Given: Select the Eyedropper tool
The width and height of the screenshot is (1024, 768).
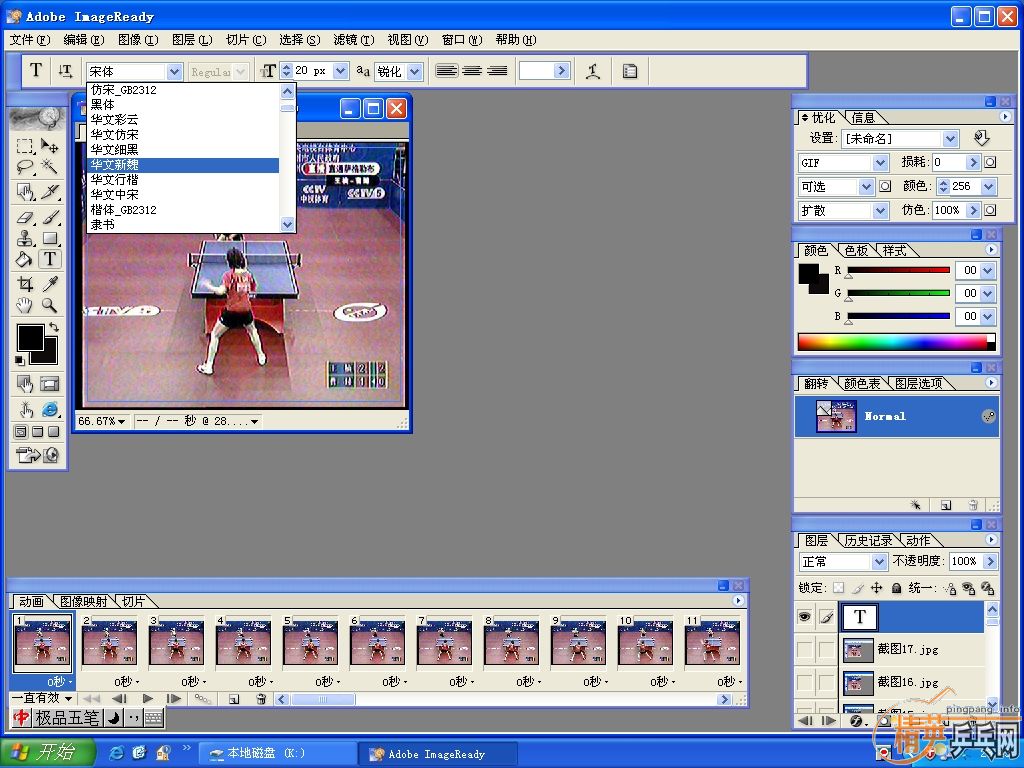Looking at the screenshot, I should [x=50, y=284].
